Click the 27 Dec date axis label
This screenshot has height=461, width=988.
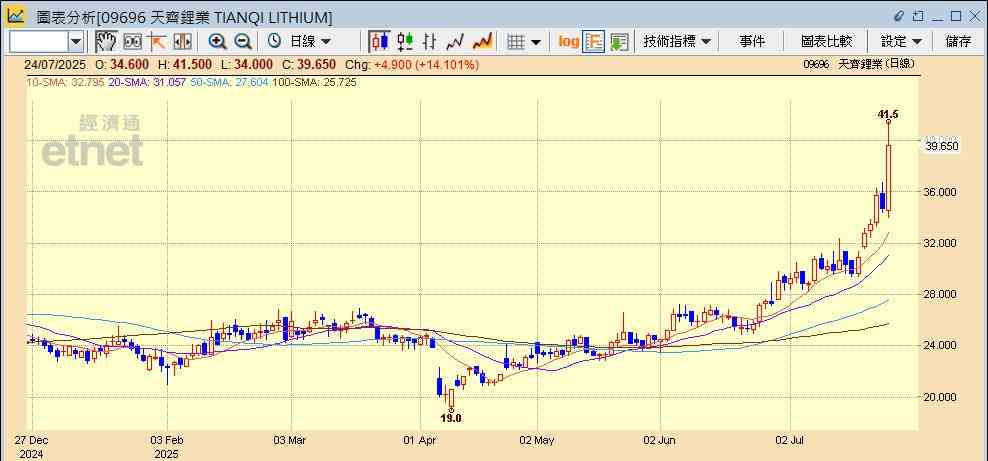33,440
